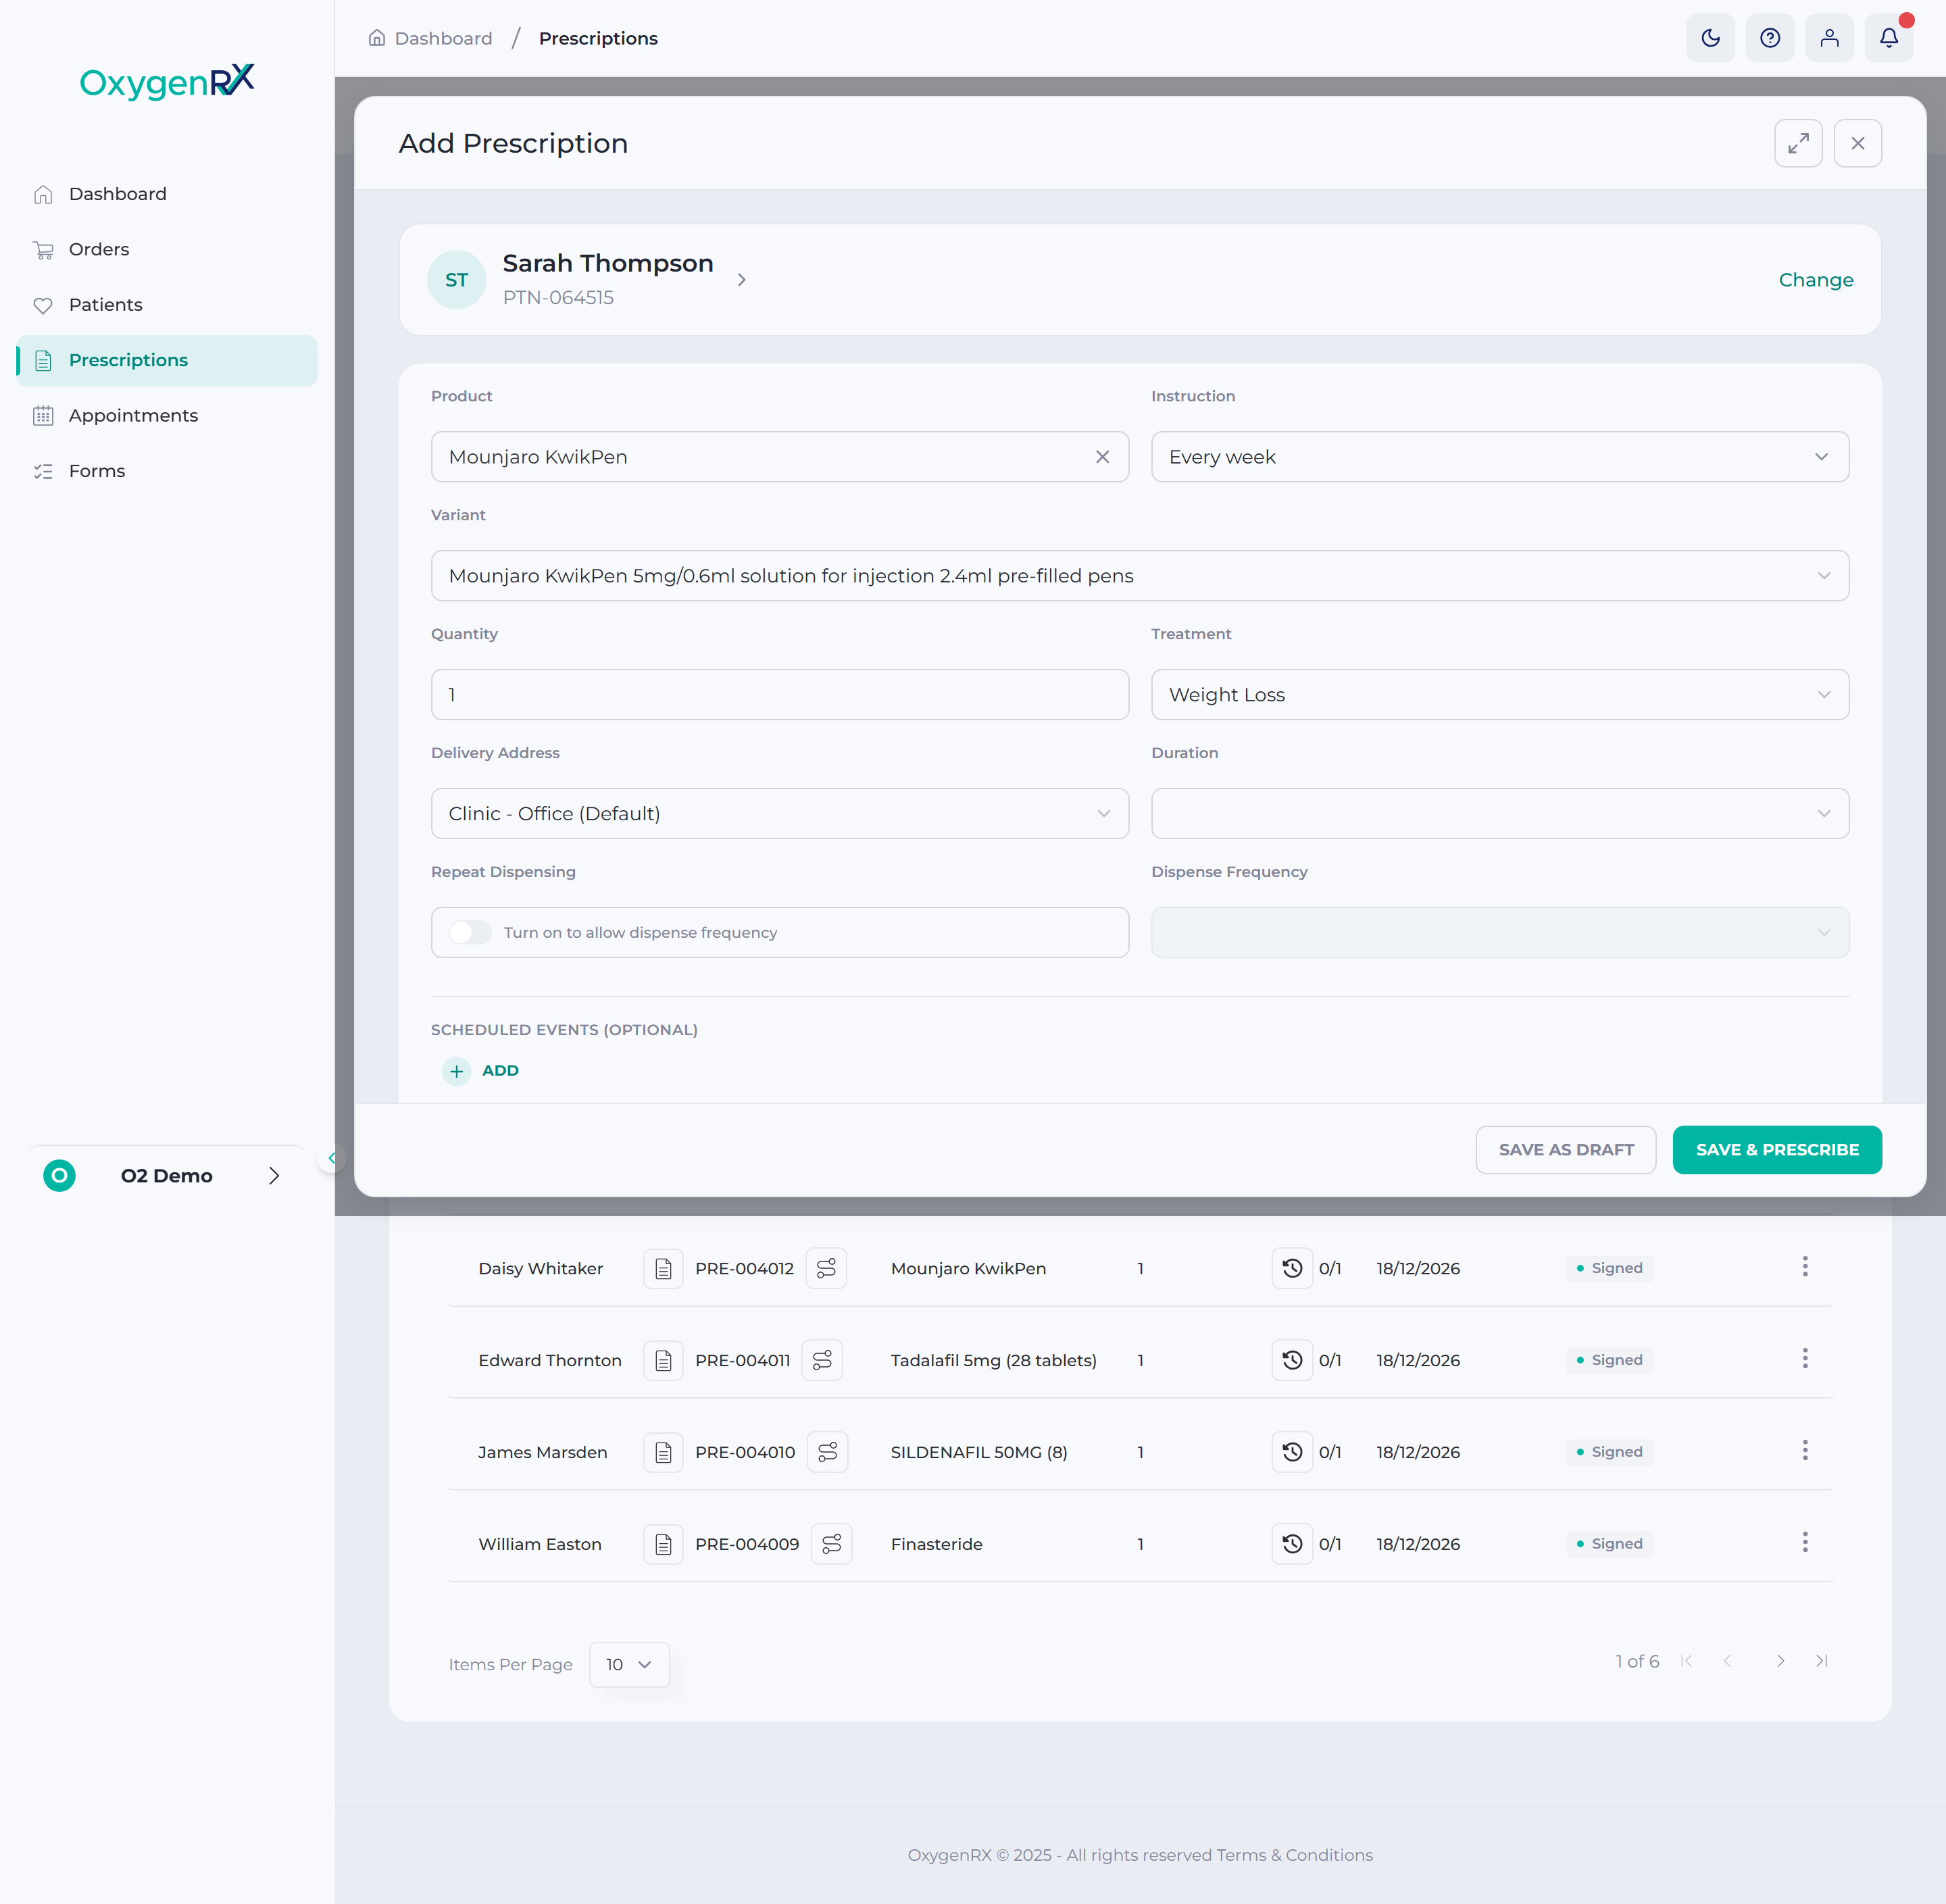This screenshot has height=1904, width=1946.
Task: Close the Add Prescription dialog
Action: coord(1857,143)
